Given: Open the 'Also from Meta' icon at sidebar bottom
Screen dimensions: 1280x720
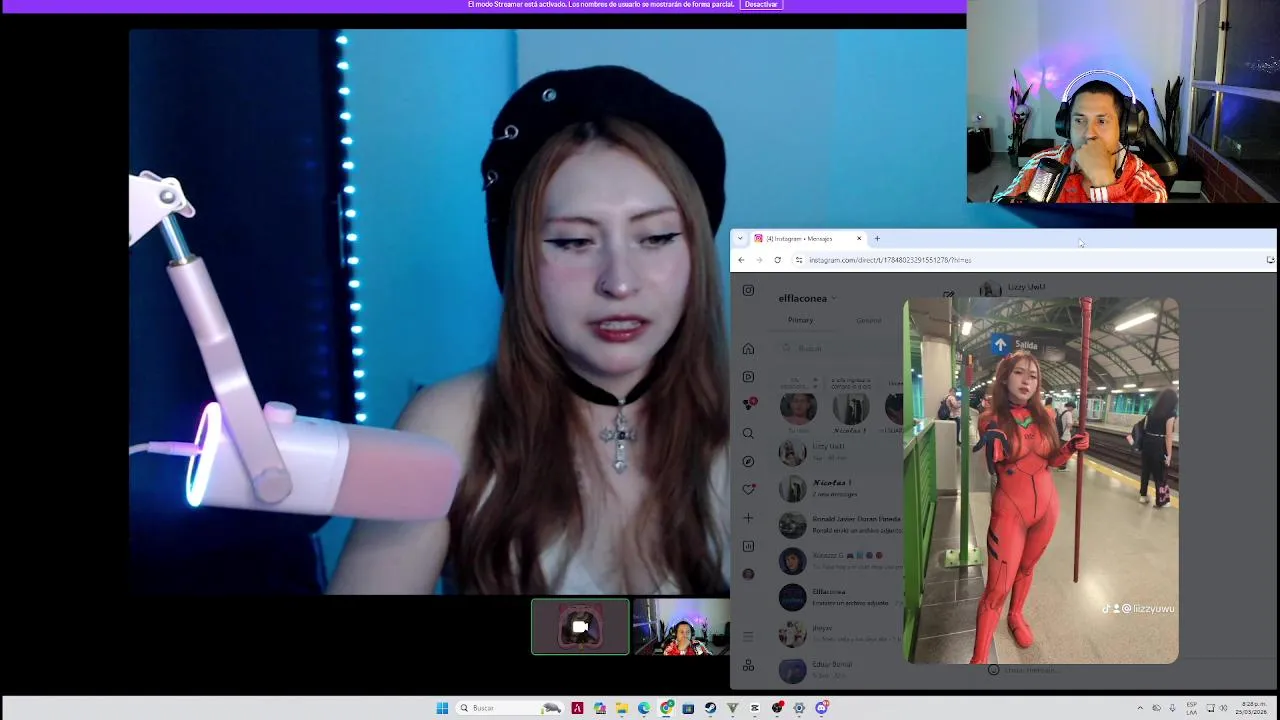Looking at the screenshot, I should click(748, 666).
